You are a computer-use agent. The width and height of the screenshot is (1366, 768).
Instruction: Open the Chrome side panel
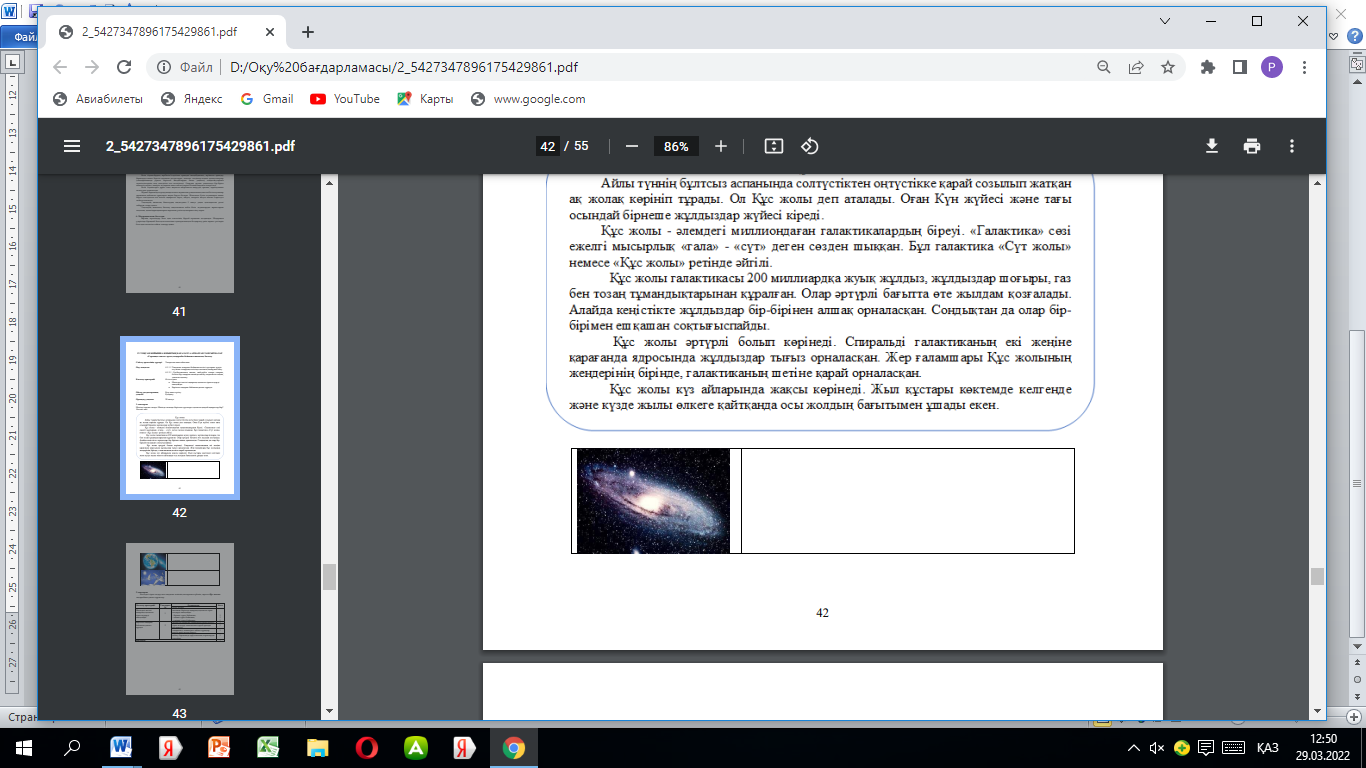1239,67
